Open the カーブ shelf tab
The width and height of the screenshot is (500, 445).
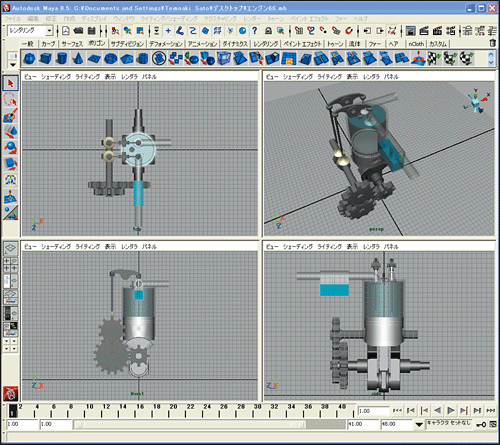(x=48, y=44)
